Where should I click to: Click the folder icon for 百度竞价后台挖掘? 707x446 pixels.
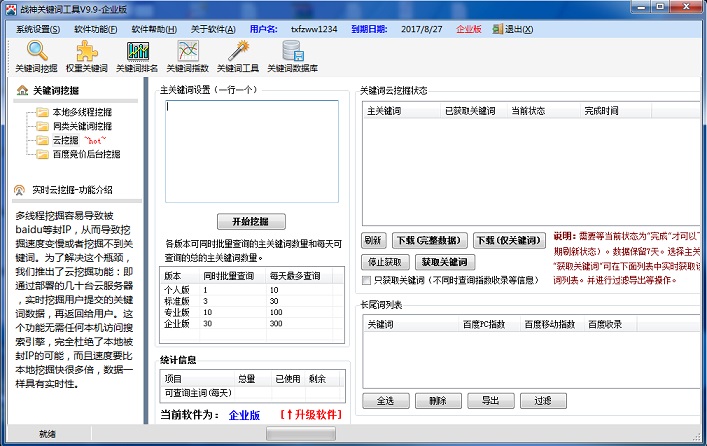tap(42, 154)
